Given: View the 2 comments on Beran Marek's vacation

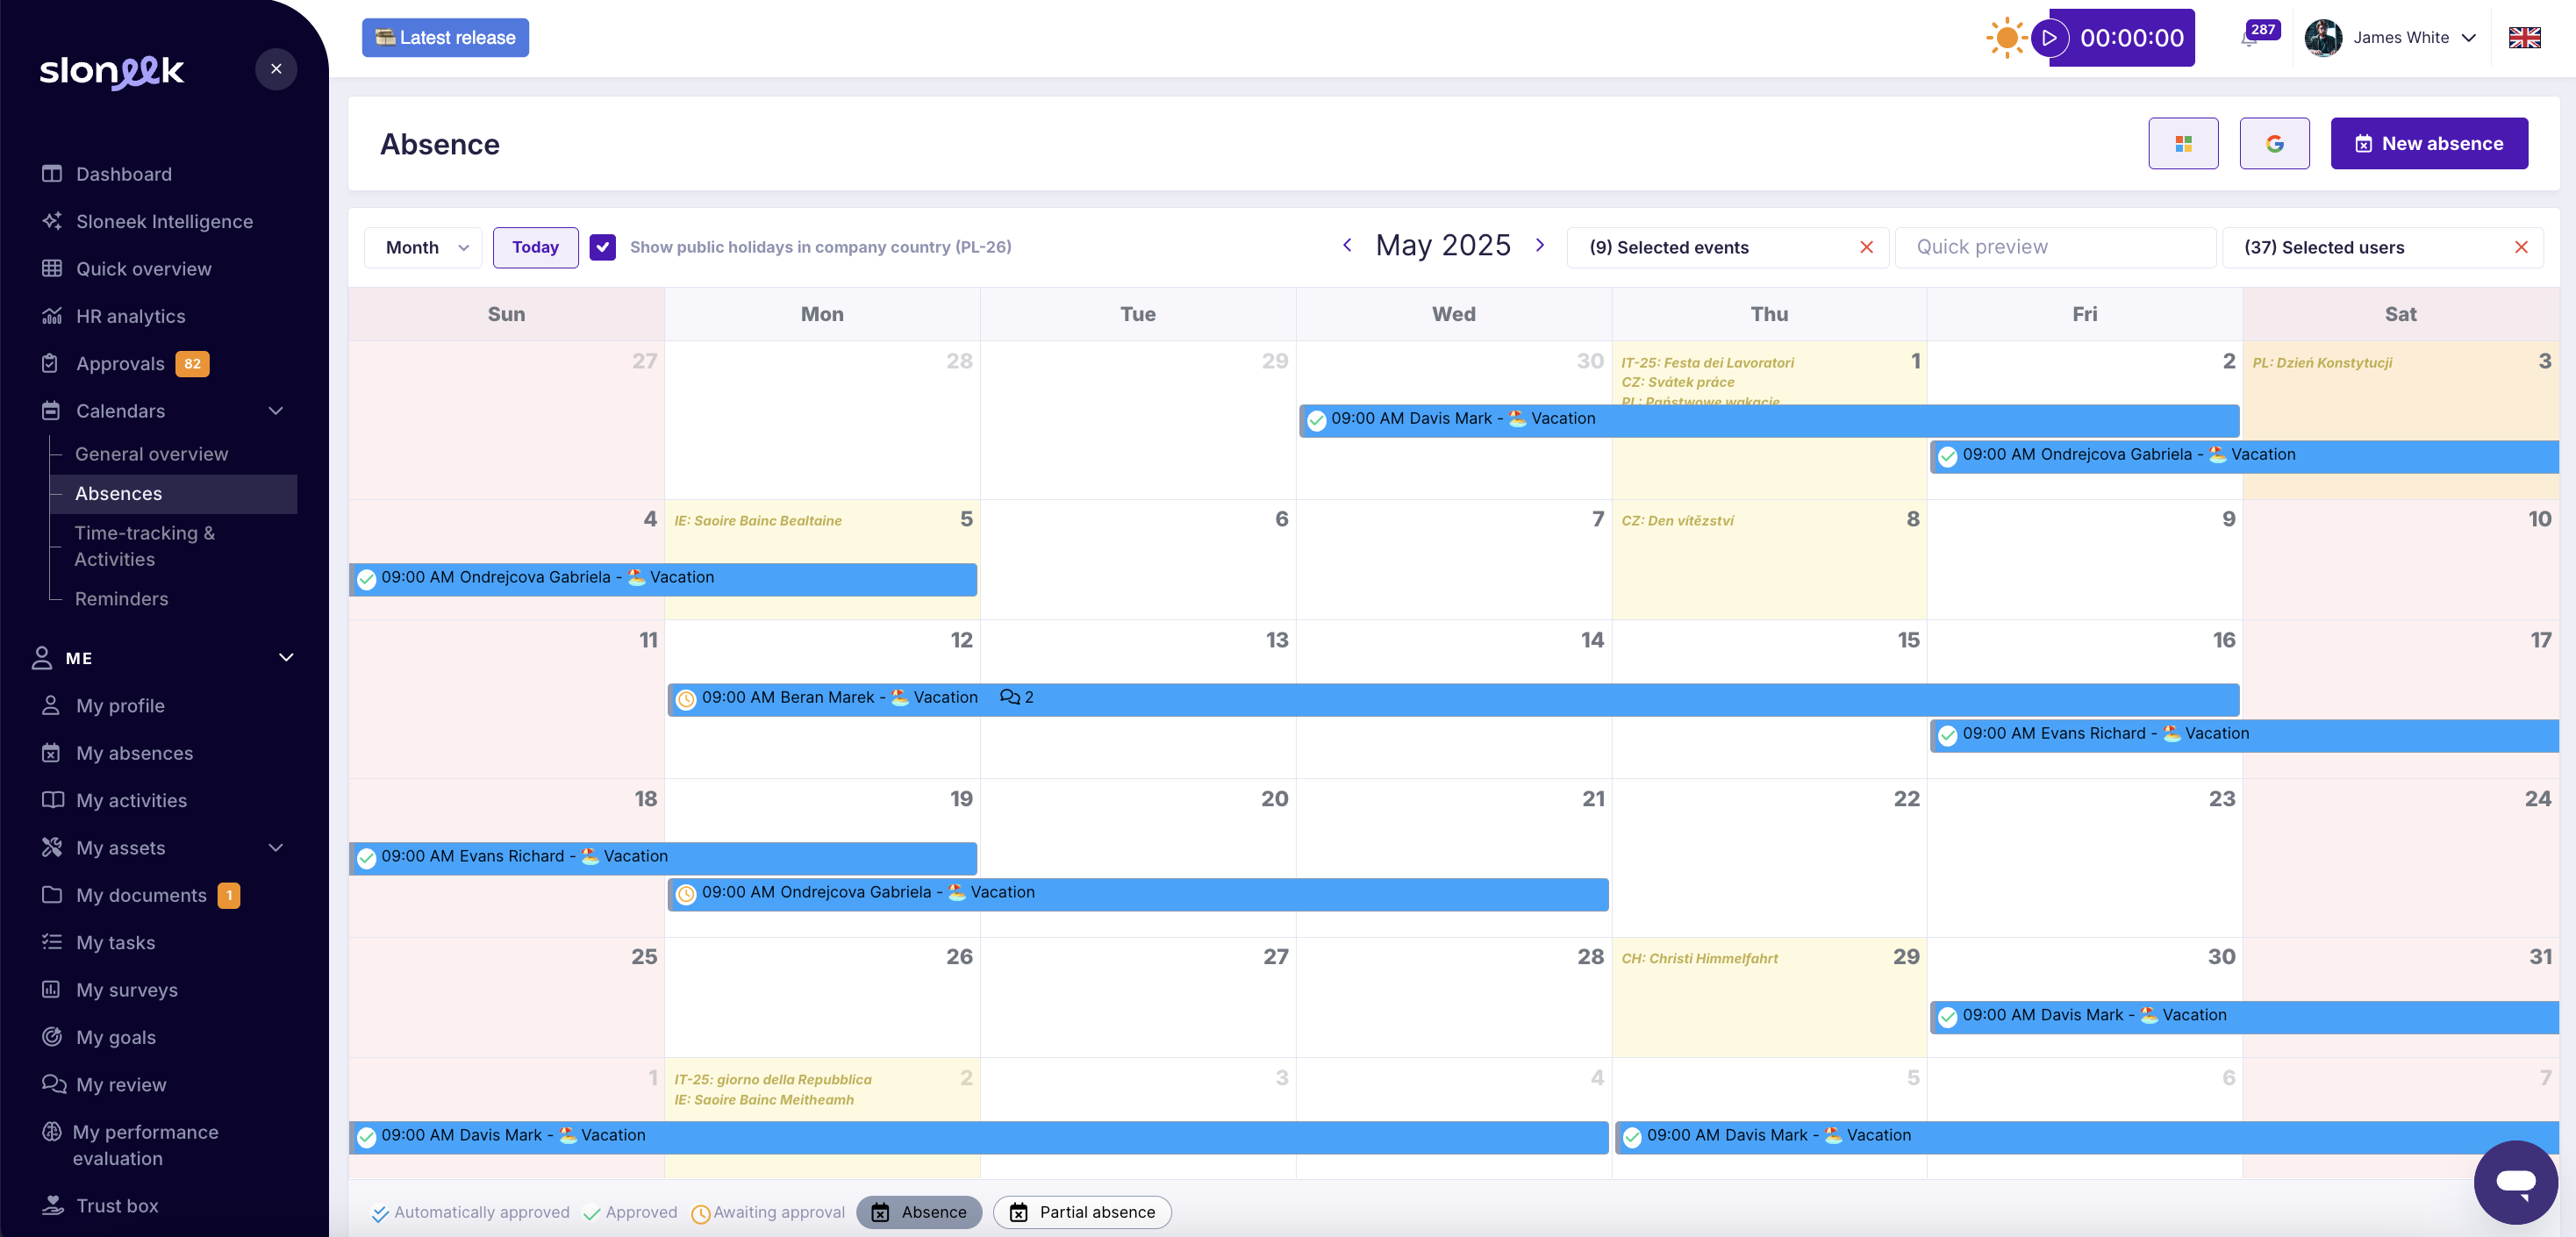Looking at the screenshot, I should click(x=1016, y=697).
